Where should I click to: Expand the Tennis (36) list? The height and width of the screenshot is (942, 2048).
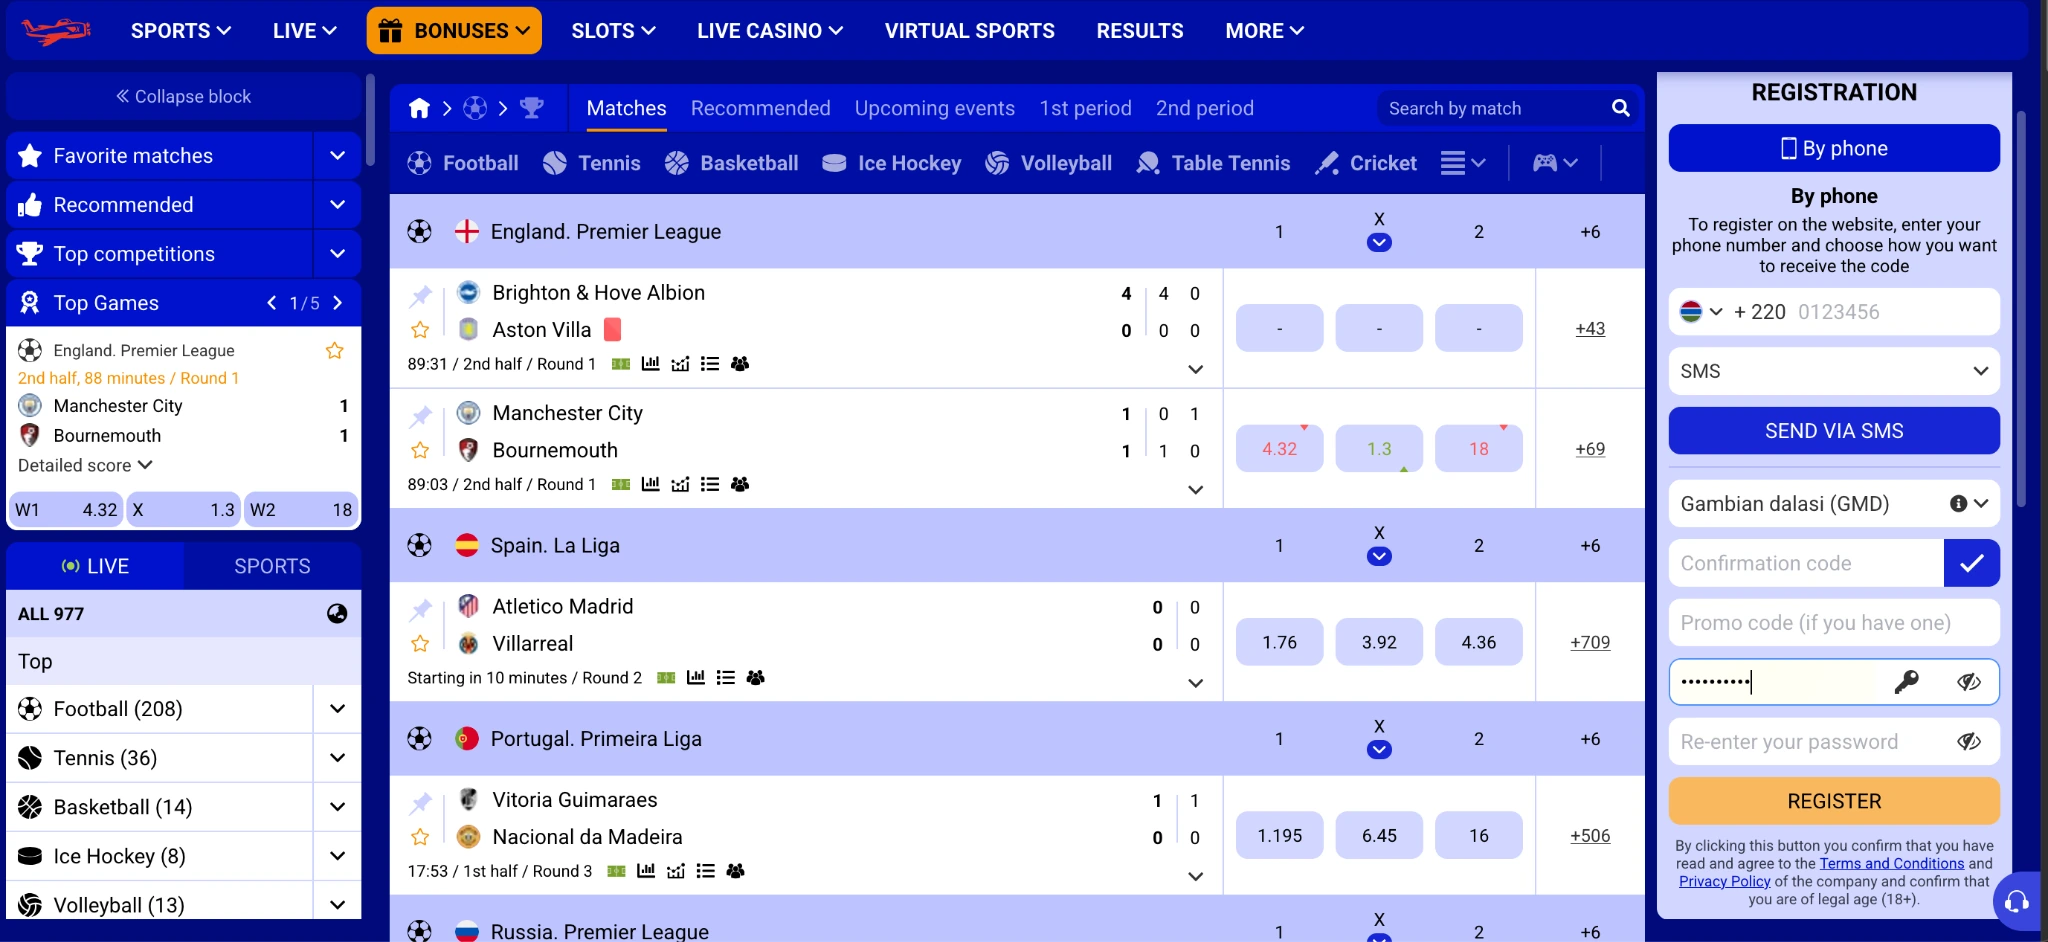pos(337,758)
